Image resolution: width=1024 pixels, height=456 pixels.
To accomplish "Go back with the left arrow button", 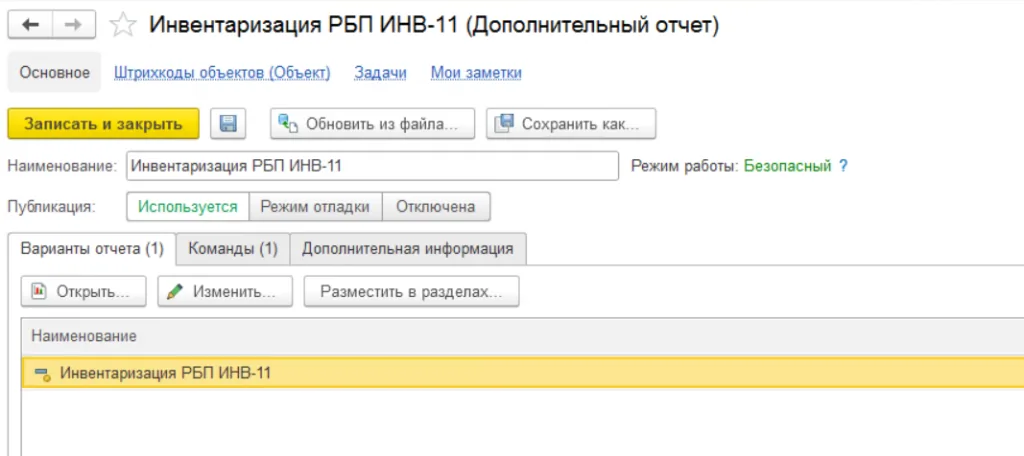I will pos(30,25).
